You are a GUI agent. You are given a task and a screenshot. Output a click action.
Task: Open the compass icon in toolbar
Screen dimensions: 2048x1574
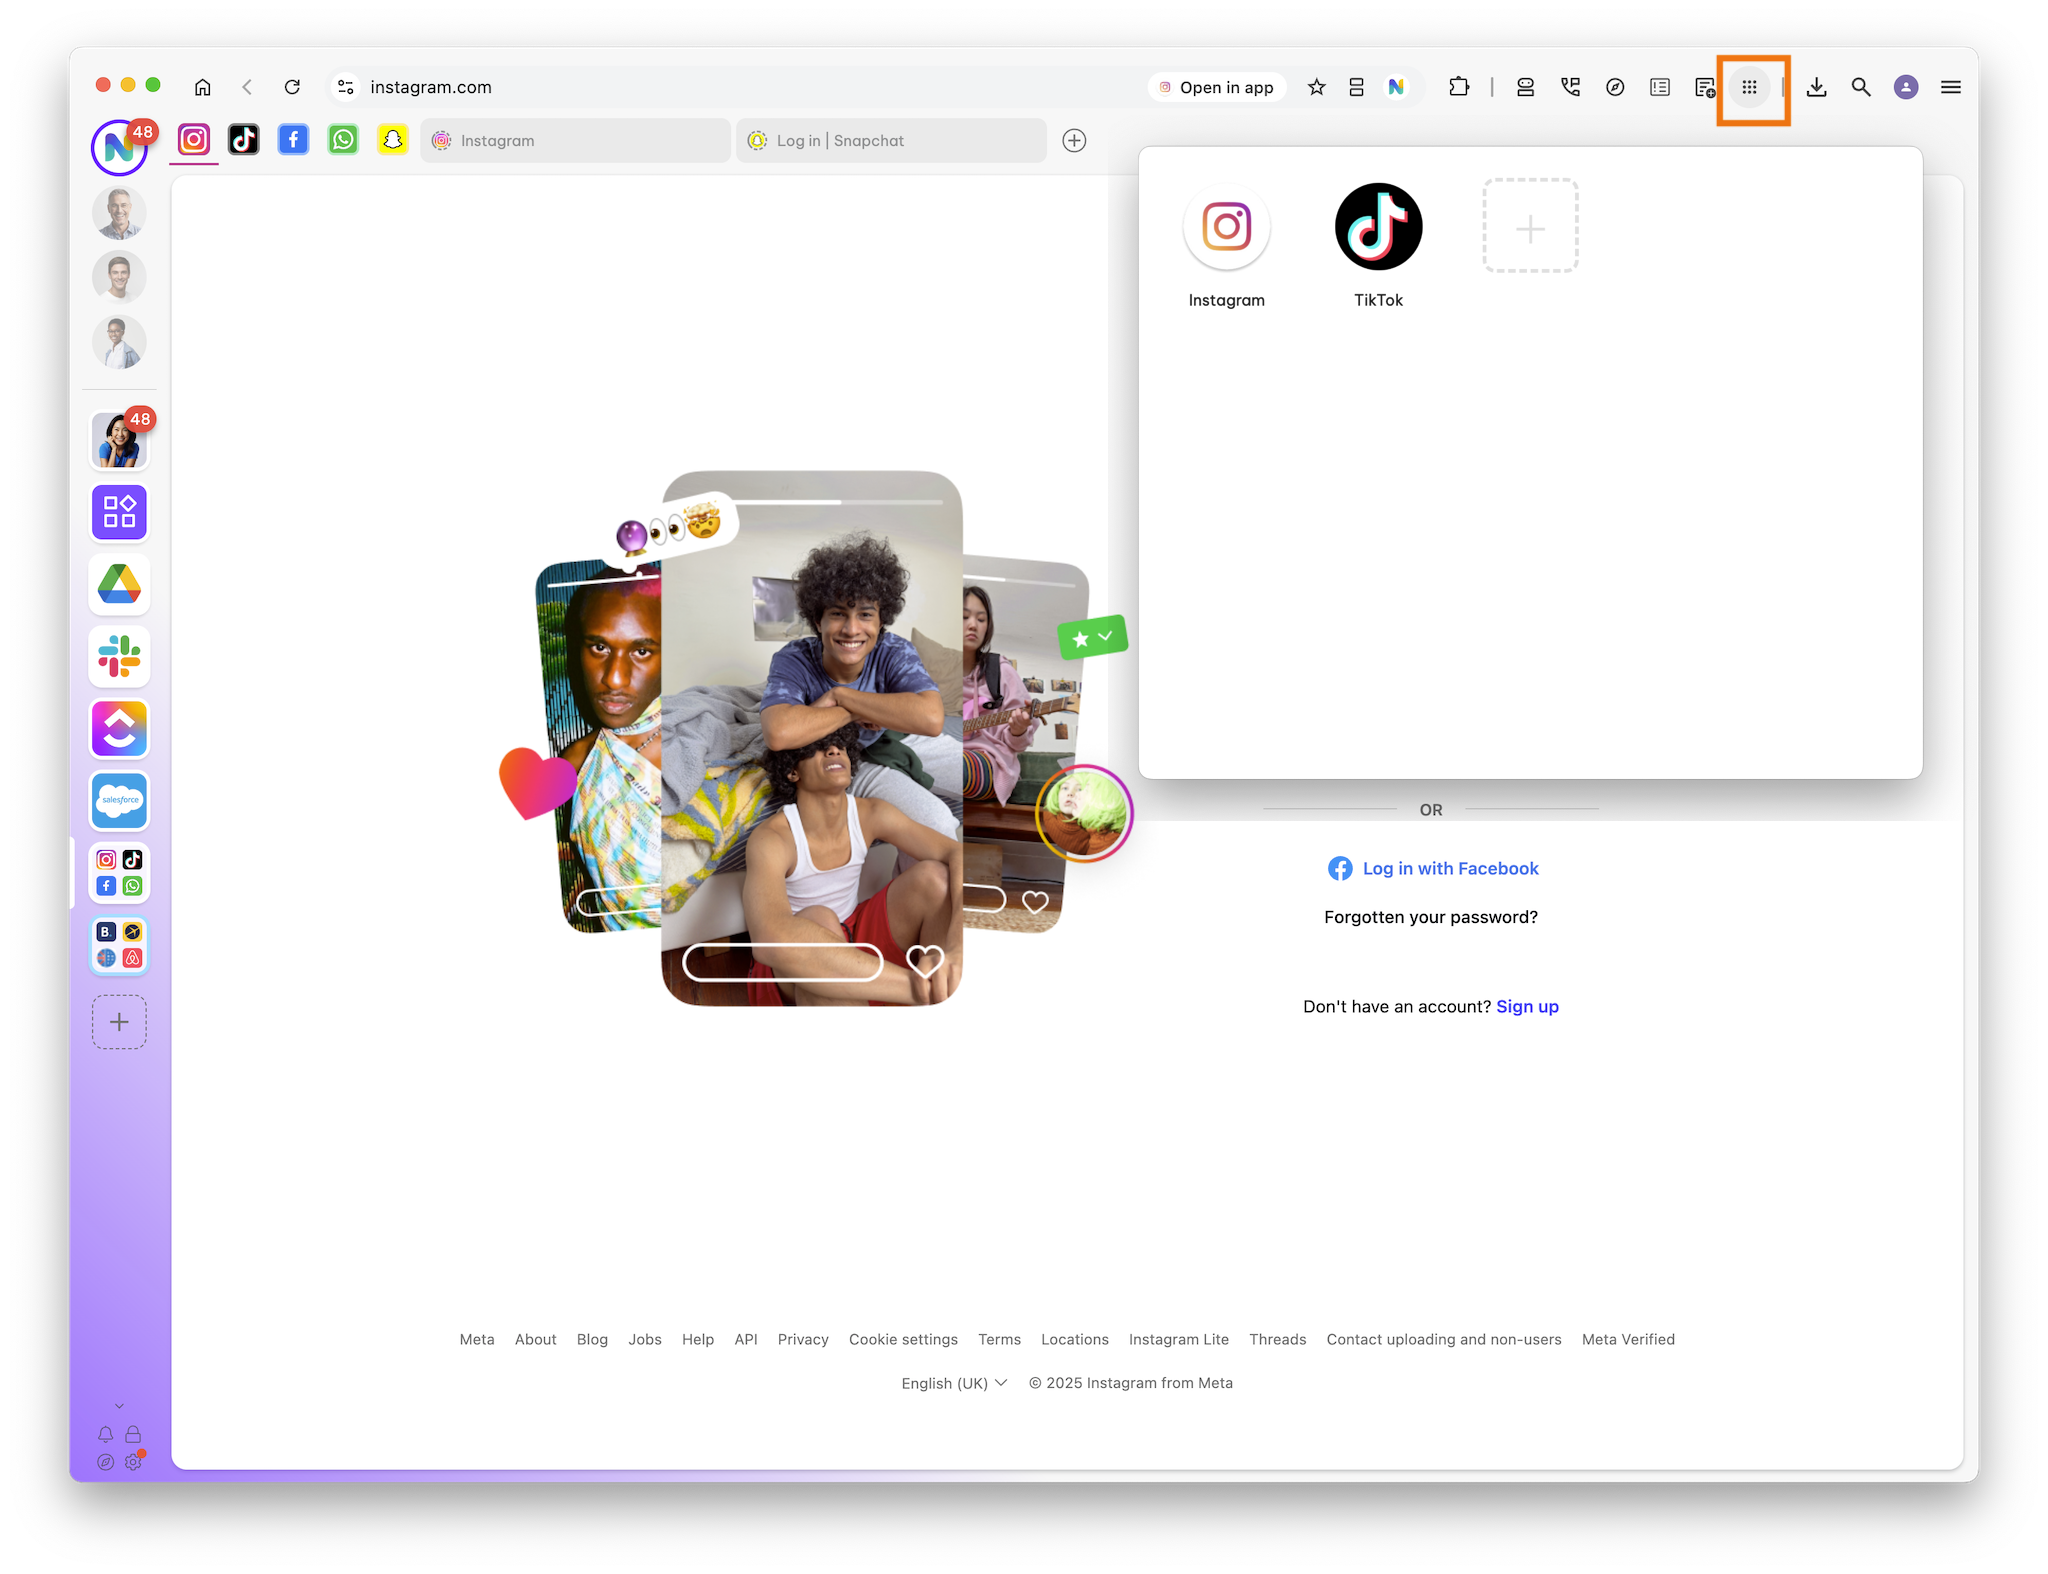[1615, 87]
